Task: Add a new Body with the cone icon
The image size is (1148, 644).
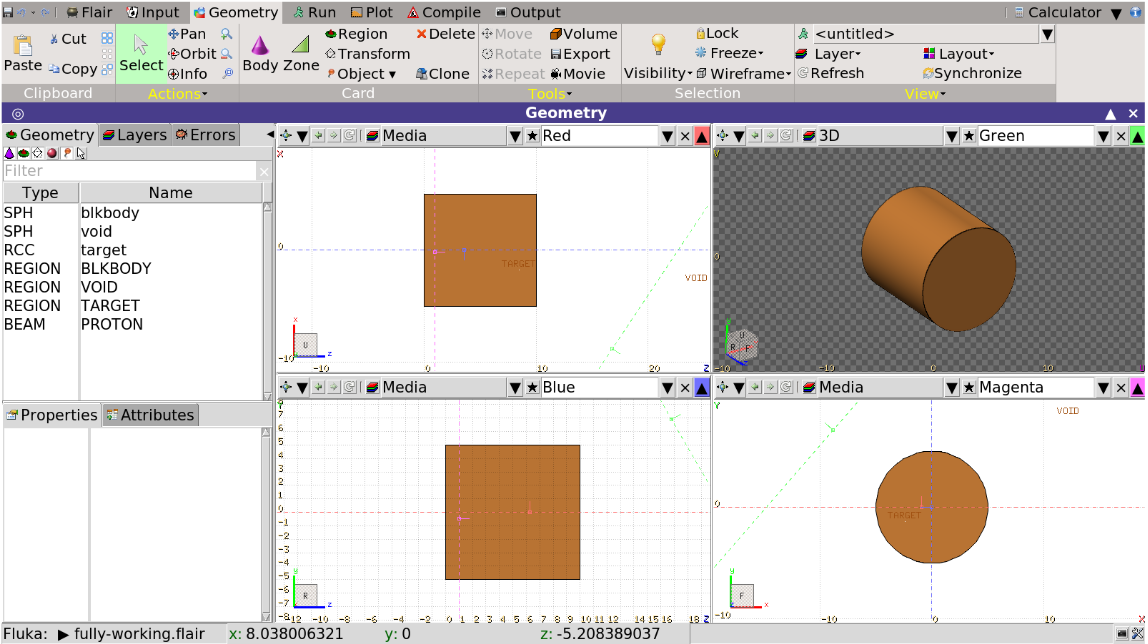Action: 260,53
